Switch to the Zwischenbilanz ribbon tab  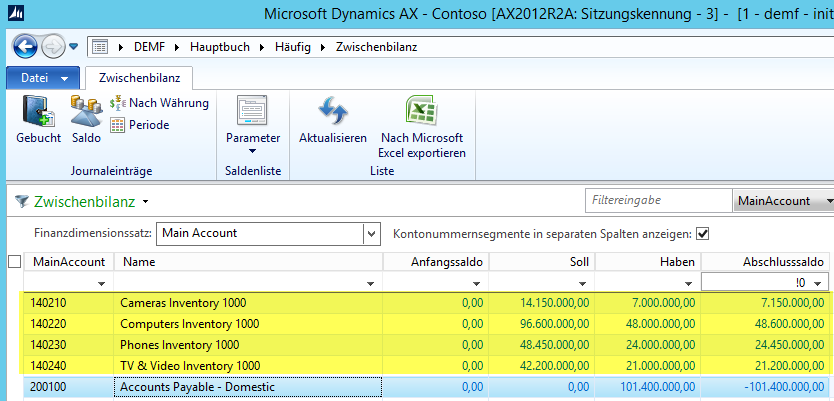(138, 77)
